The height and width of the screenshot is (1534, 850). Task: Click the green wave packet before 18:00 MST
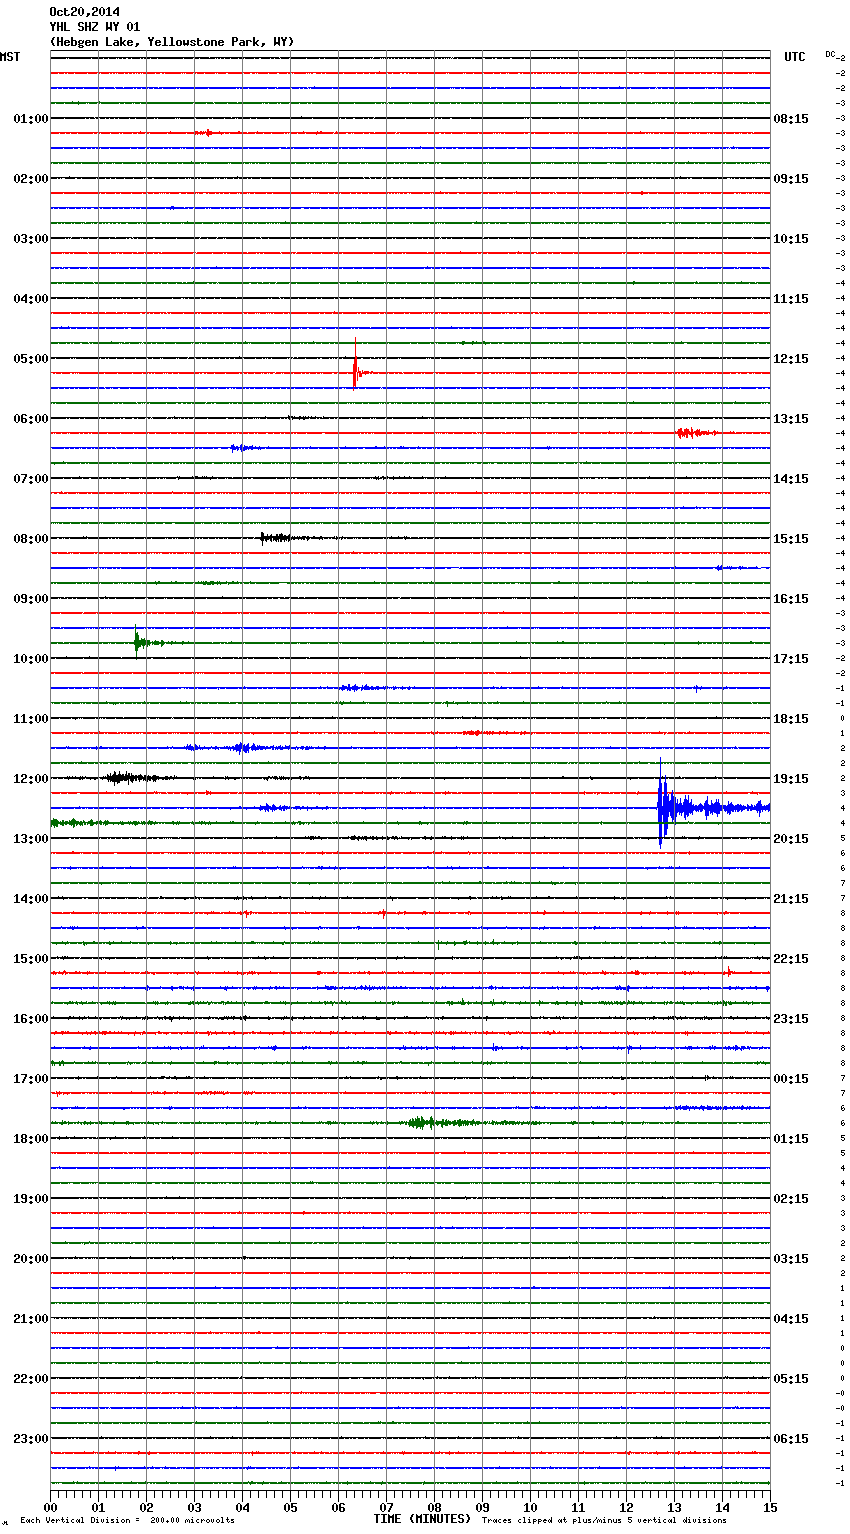pos(422,1122)
